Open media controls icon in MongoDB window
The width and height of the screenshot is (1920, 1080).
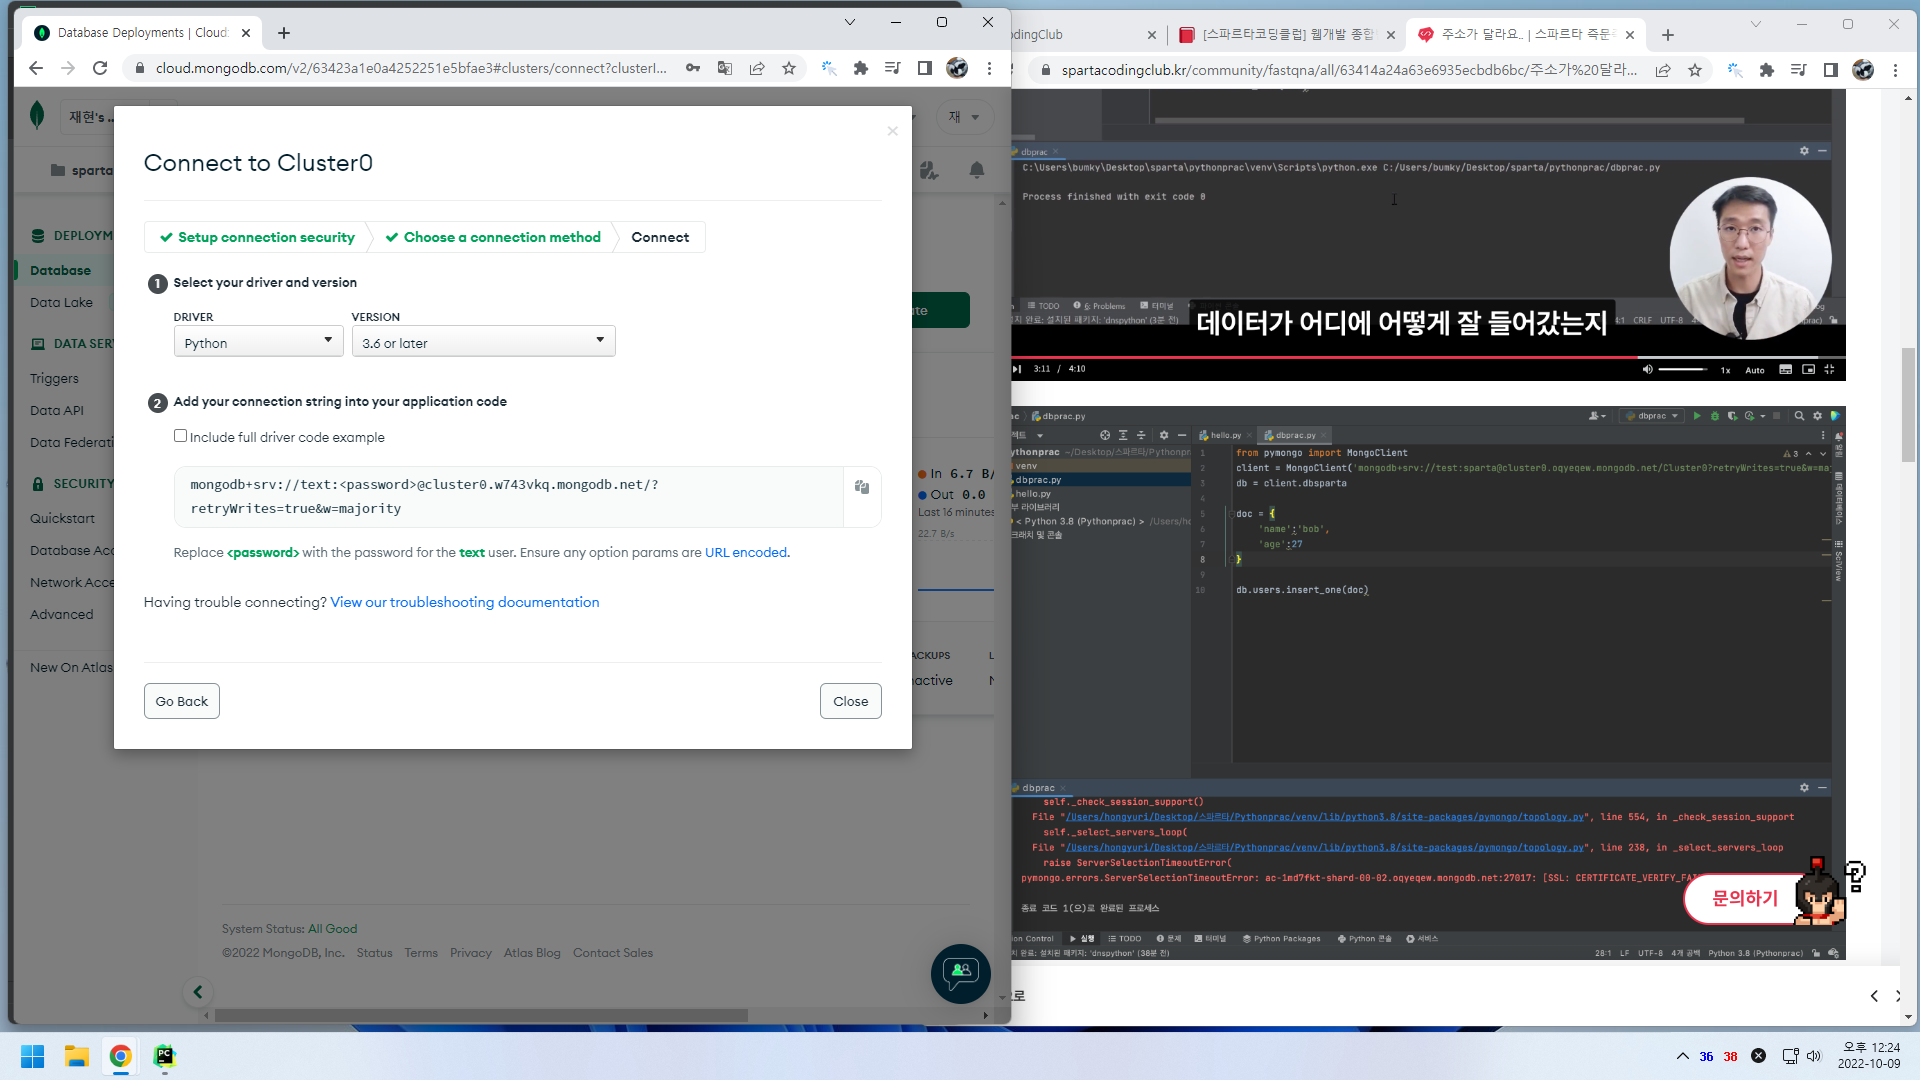coord(893,68)
